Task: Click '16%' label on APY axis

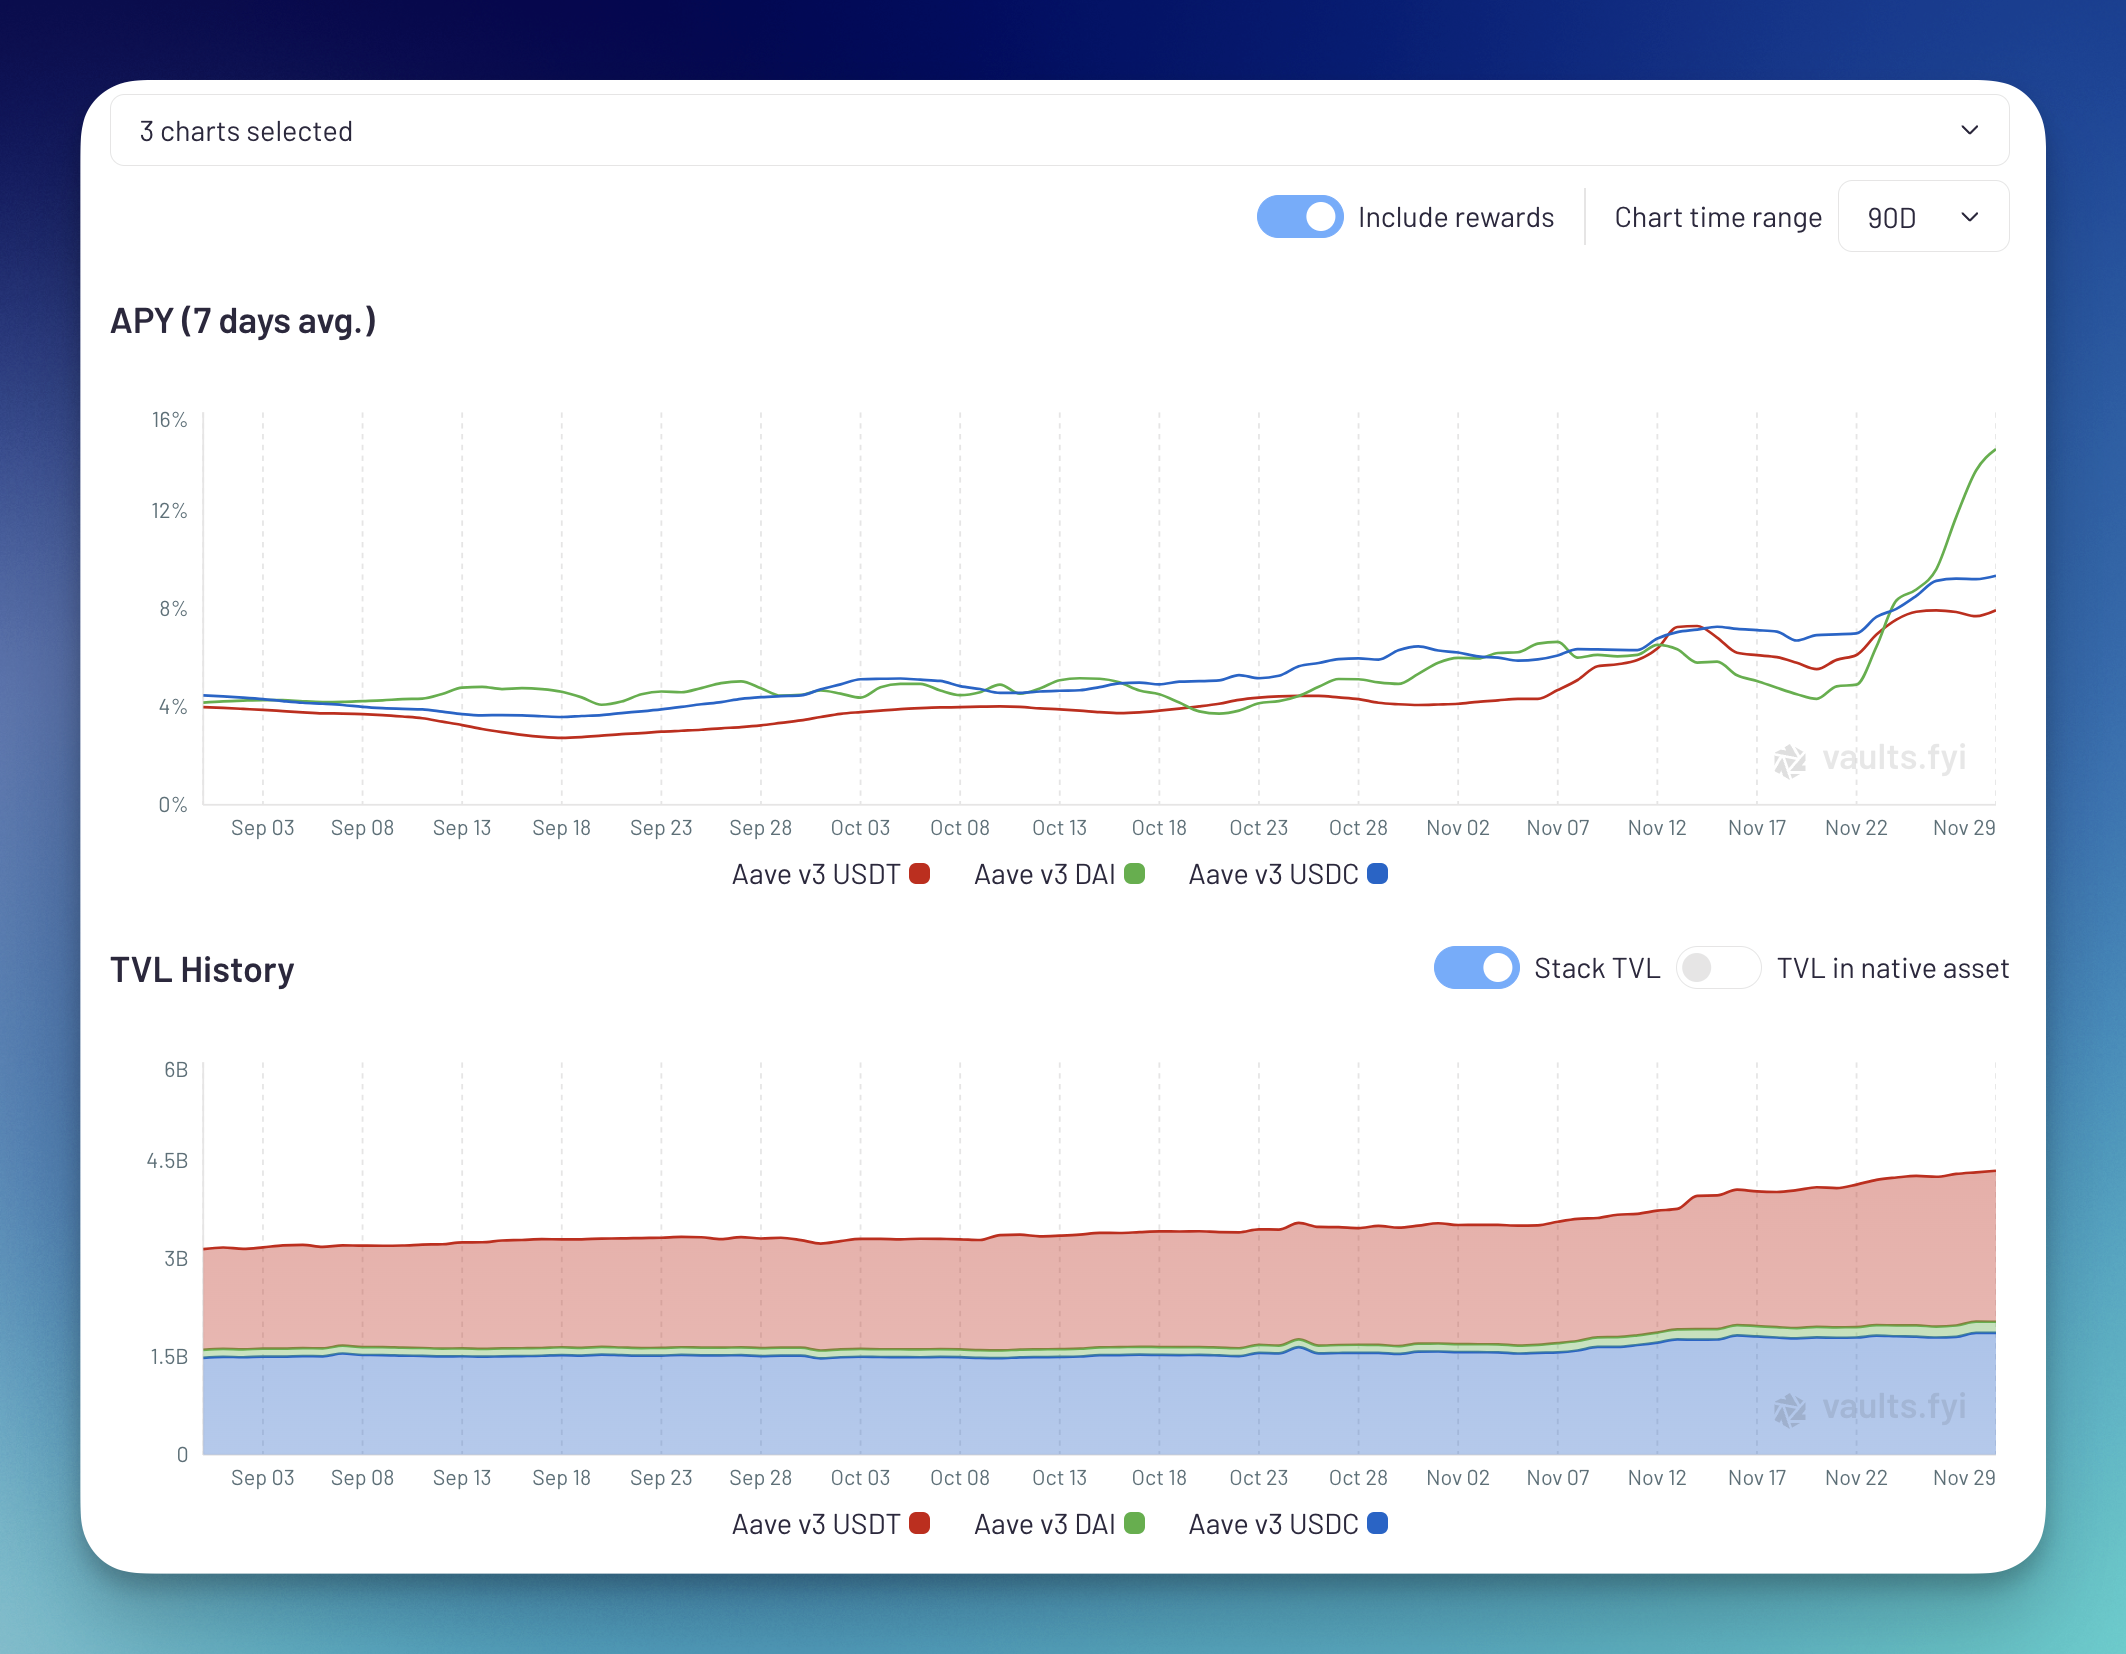Action: click(x=169, y=420)
